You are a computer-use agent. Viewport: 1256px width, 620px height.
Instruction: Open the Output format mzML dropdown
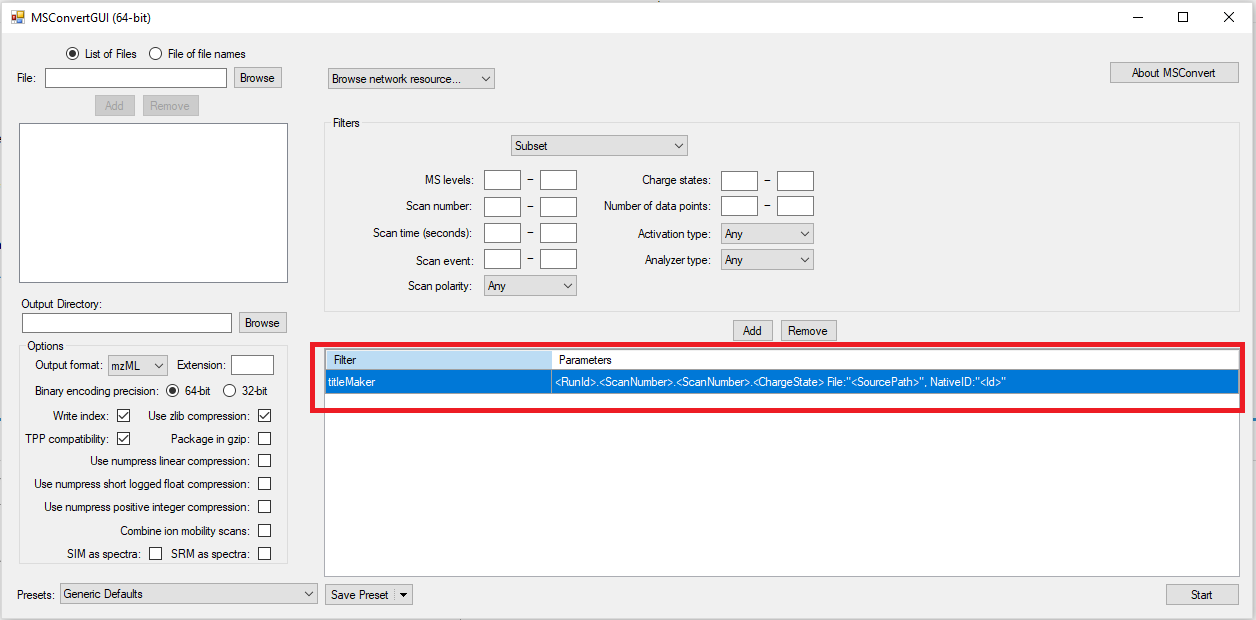pos(138,365)
